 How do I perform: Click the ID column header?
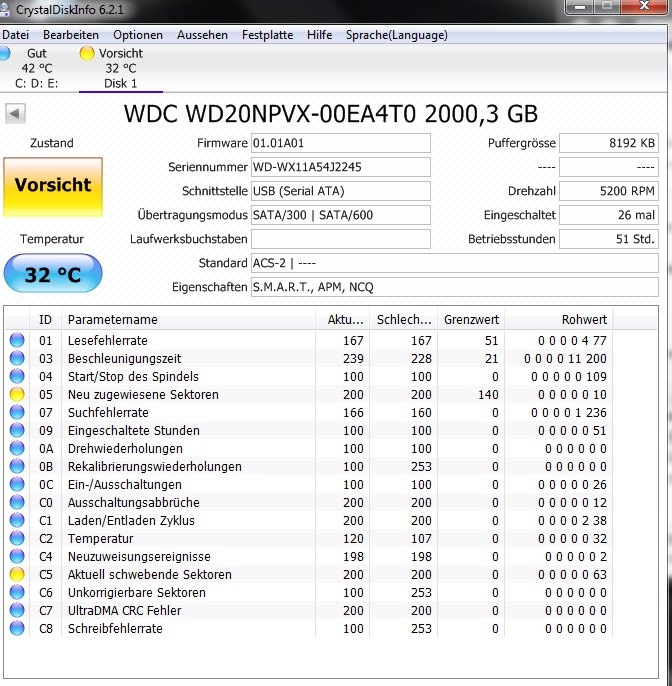[x=45, y=320]
